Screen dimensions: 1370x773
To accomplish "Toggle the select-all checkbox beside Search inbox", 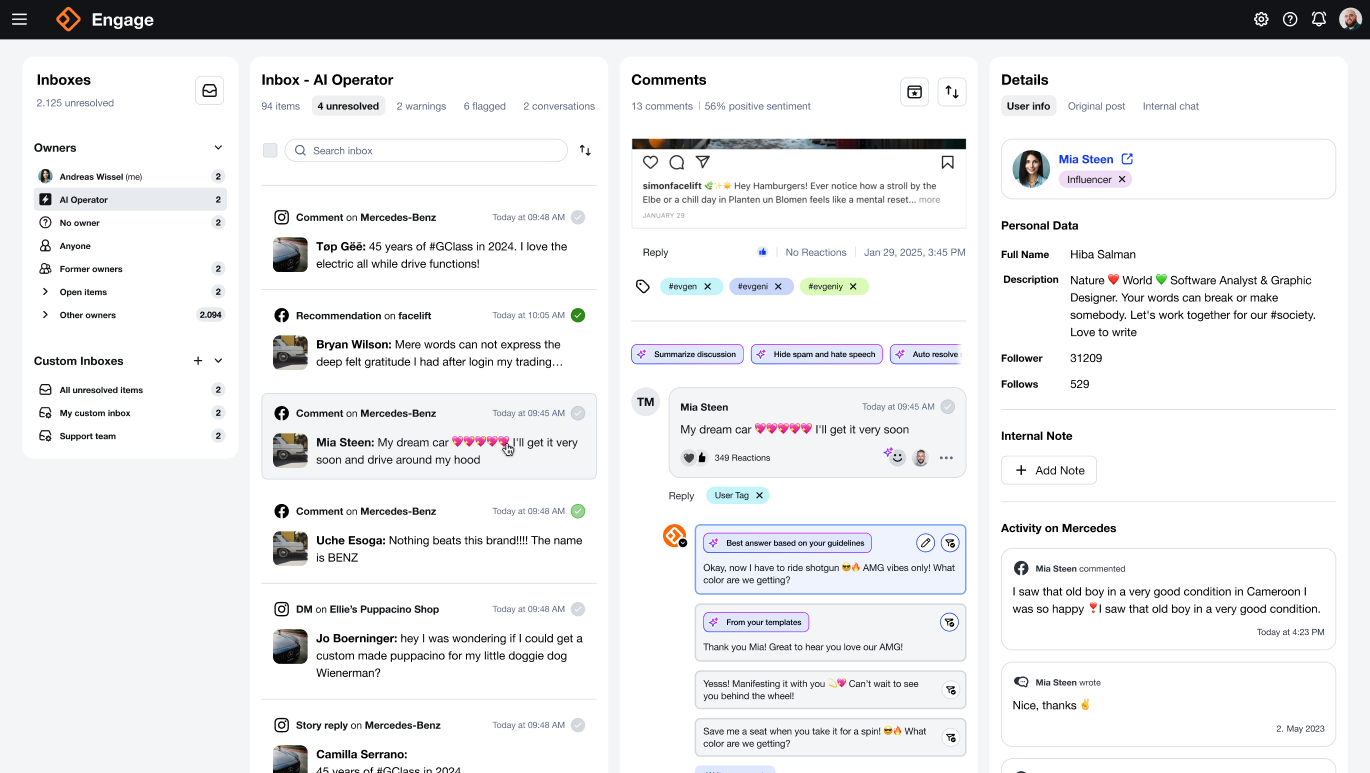I will [x=270, y=150].
